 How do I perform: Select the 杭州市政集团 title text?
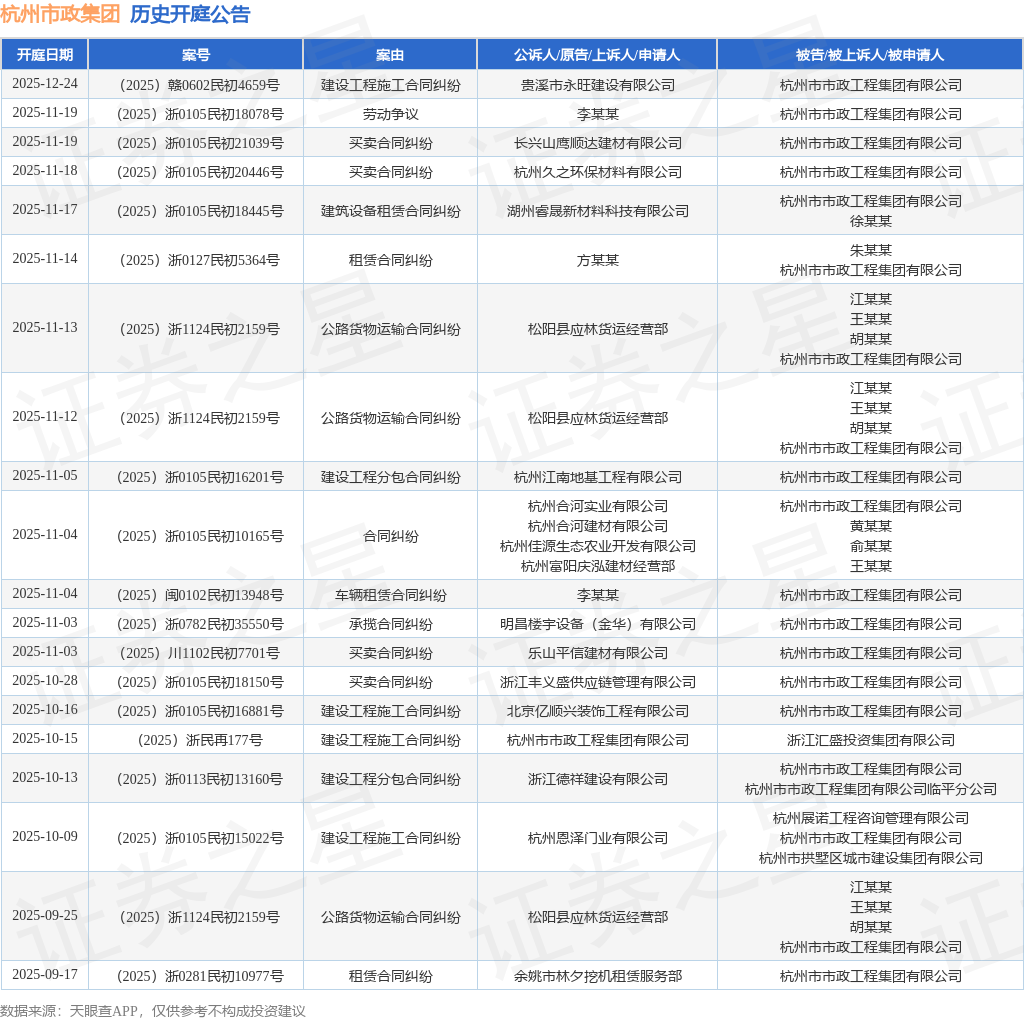(x=60, y=14)
